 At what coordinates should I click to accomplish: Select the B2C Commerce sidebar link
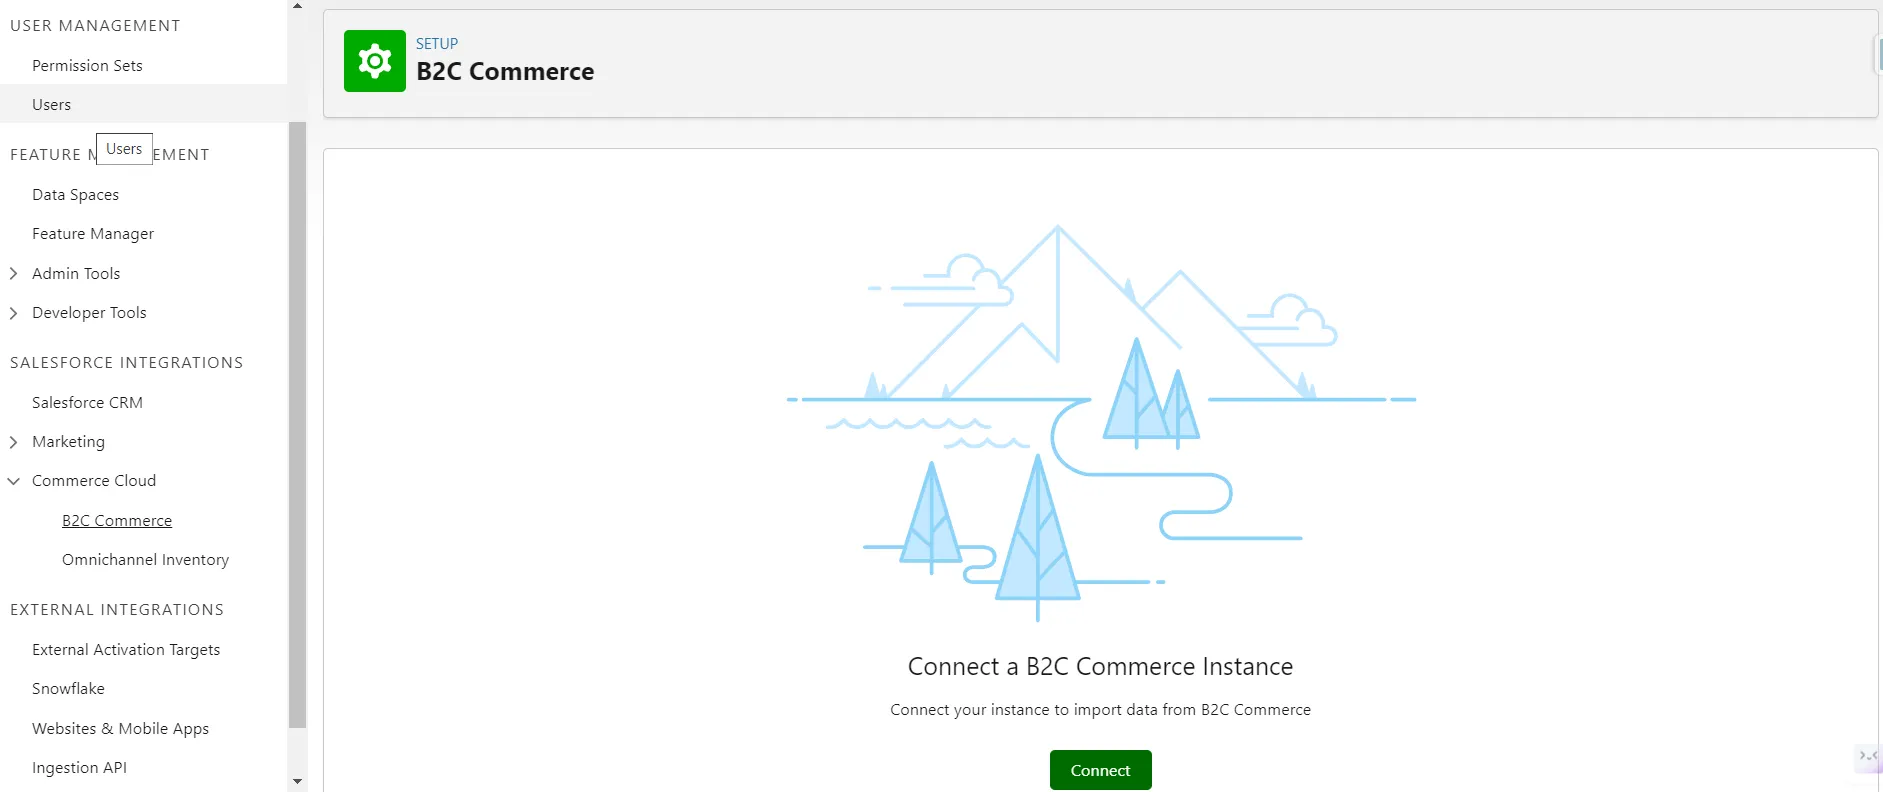click(117, 521)
